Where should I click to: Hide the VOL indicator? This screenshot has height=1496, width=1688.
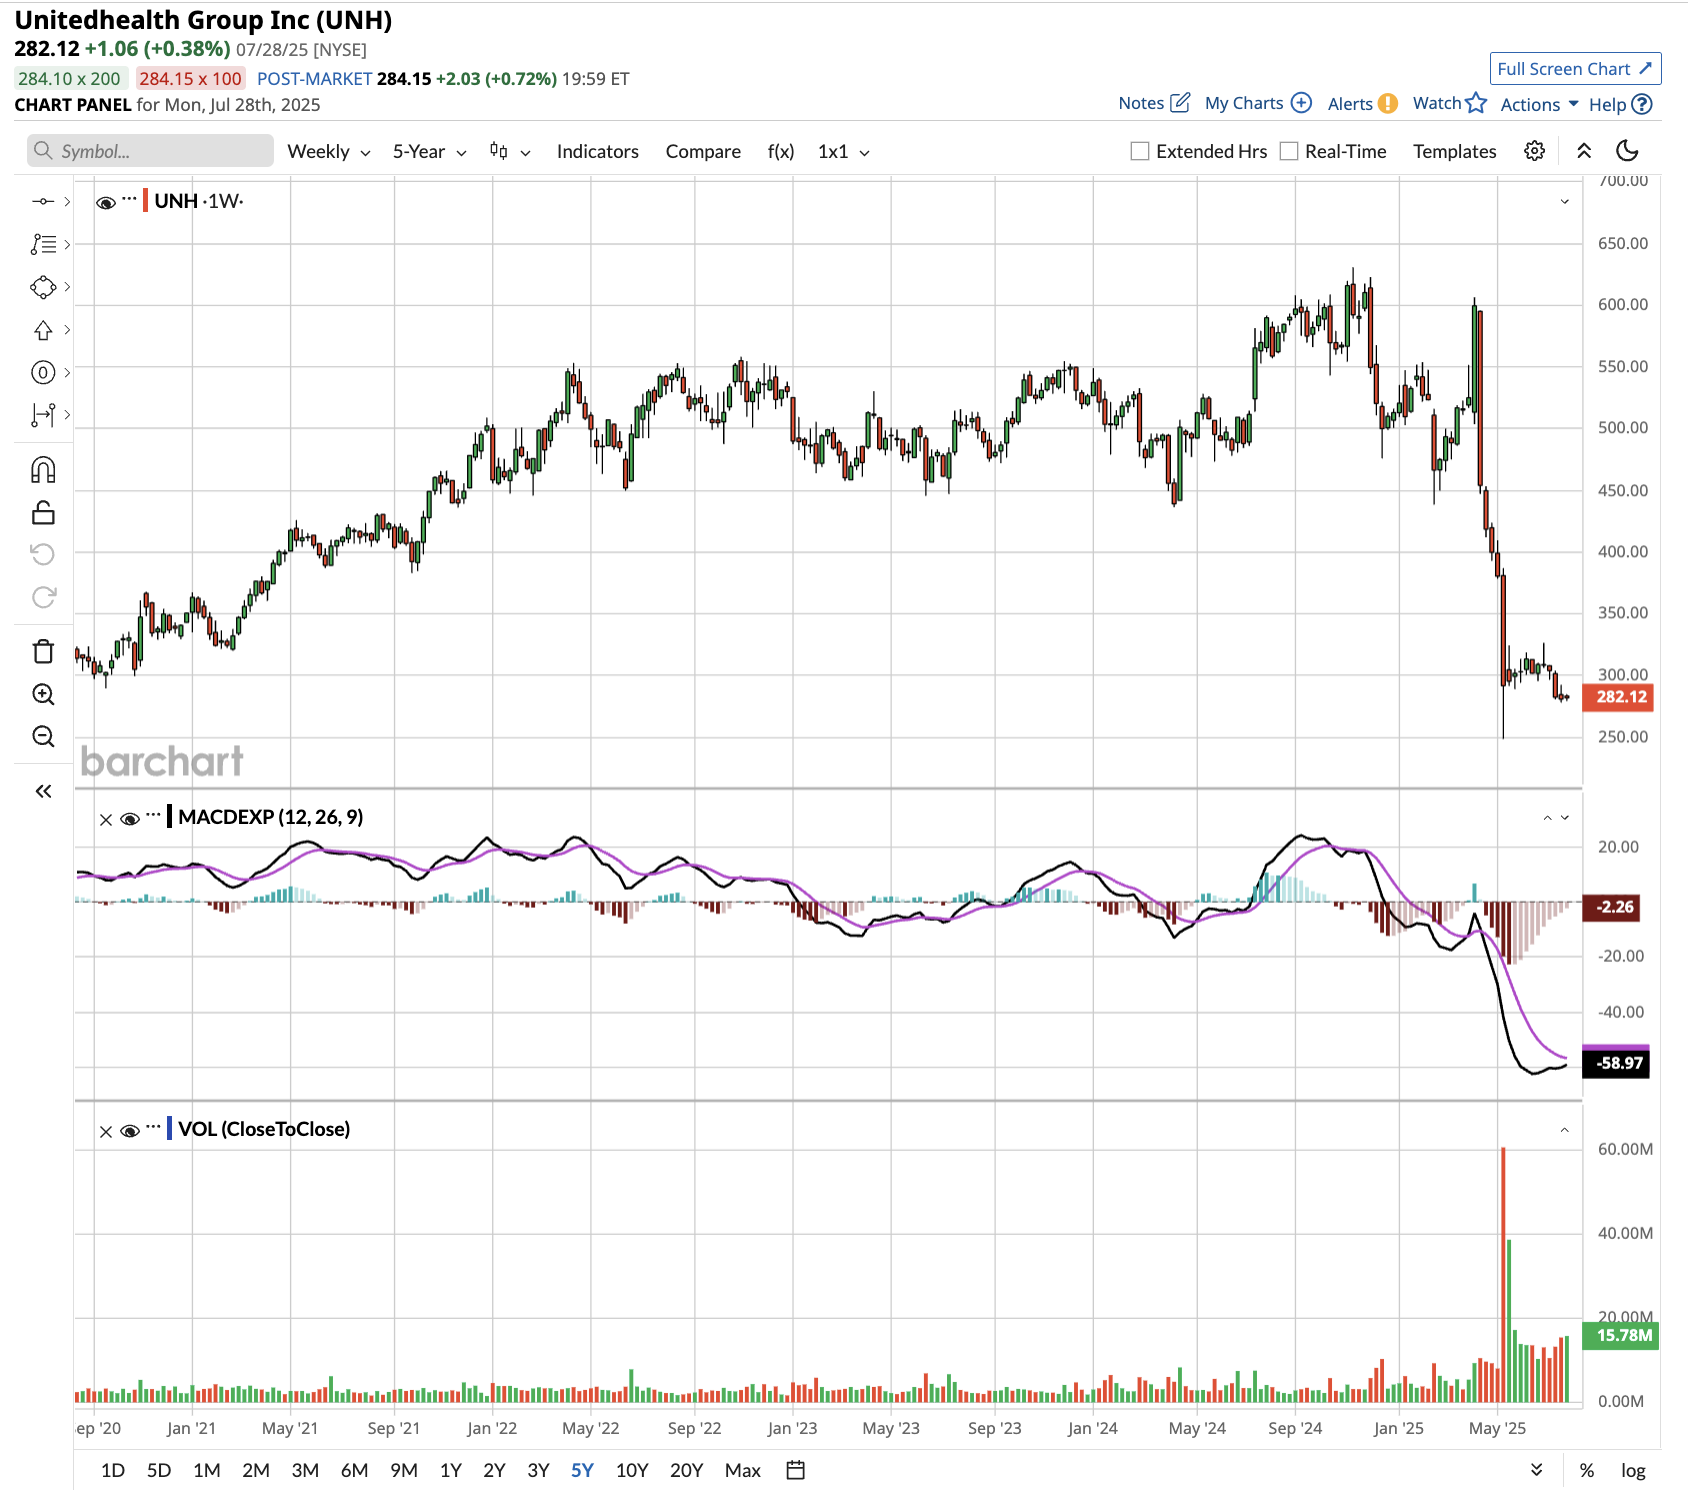point(129,1131)
